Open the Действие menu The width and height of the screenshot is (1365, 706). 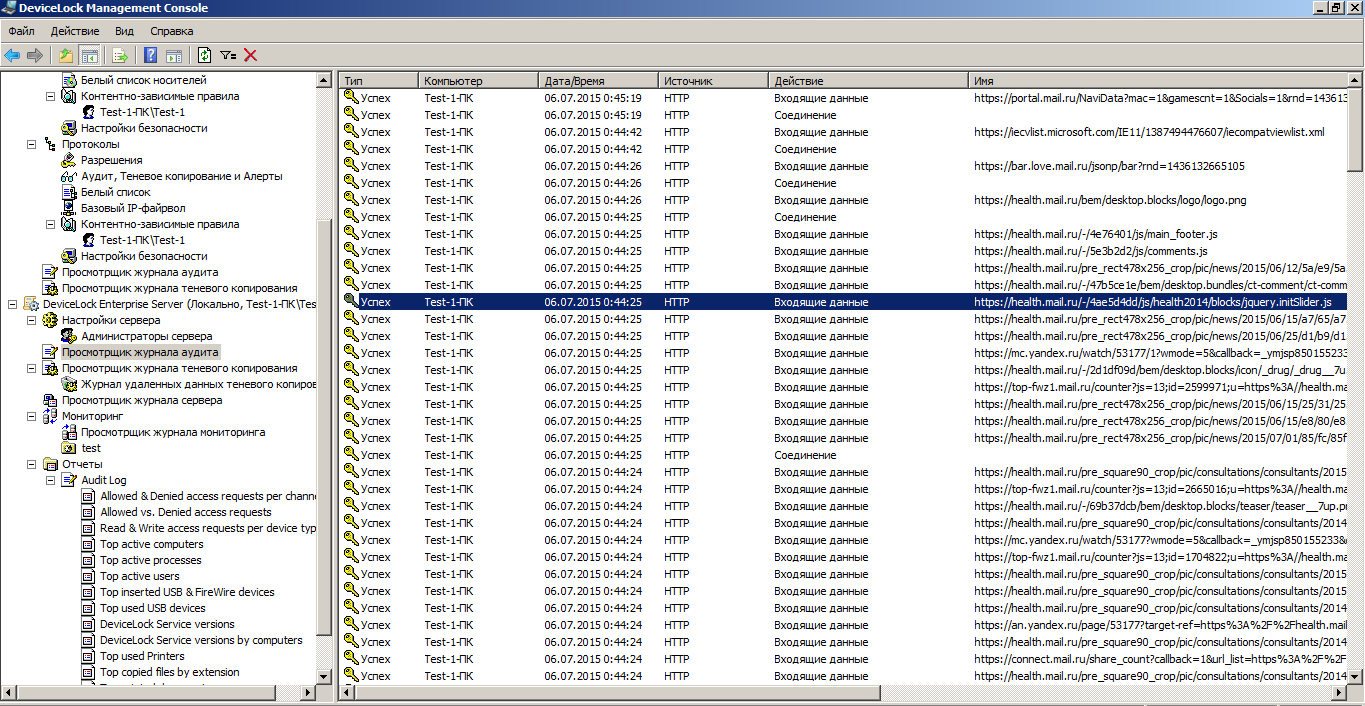point(75,31)
